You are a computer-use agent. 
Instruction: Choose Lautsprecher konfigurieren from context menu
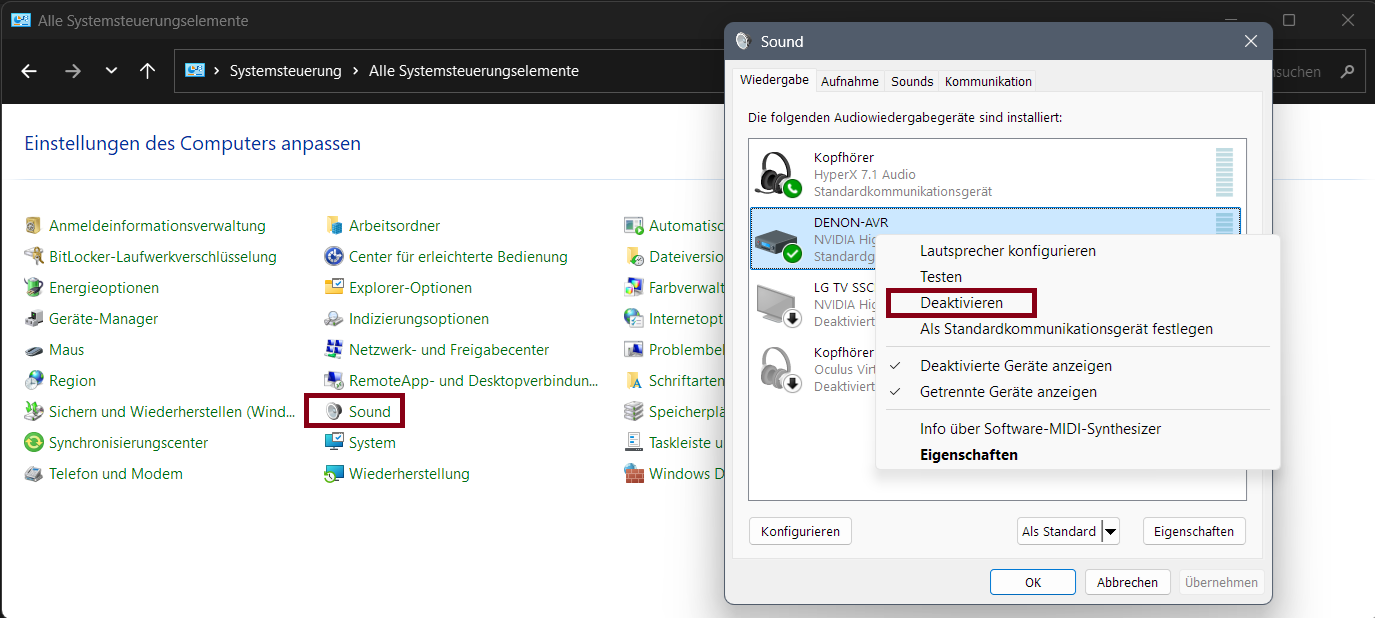pyautogui.click(x=1077, y=251)
